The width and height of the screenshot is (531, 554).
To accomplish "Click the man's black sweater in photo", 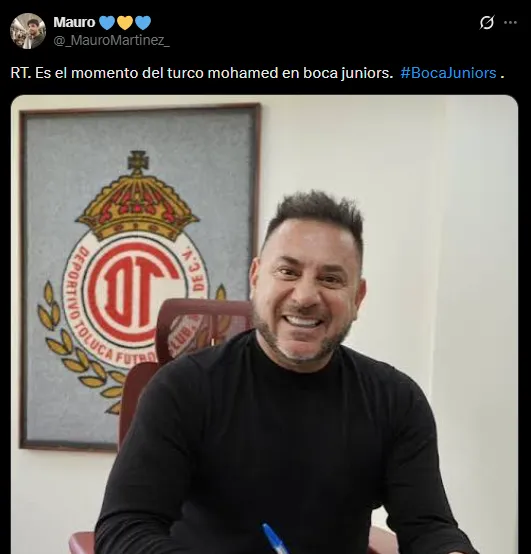I will tap(279, 452).
